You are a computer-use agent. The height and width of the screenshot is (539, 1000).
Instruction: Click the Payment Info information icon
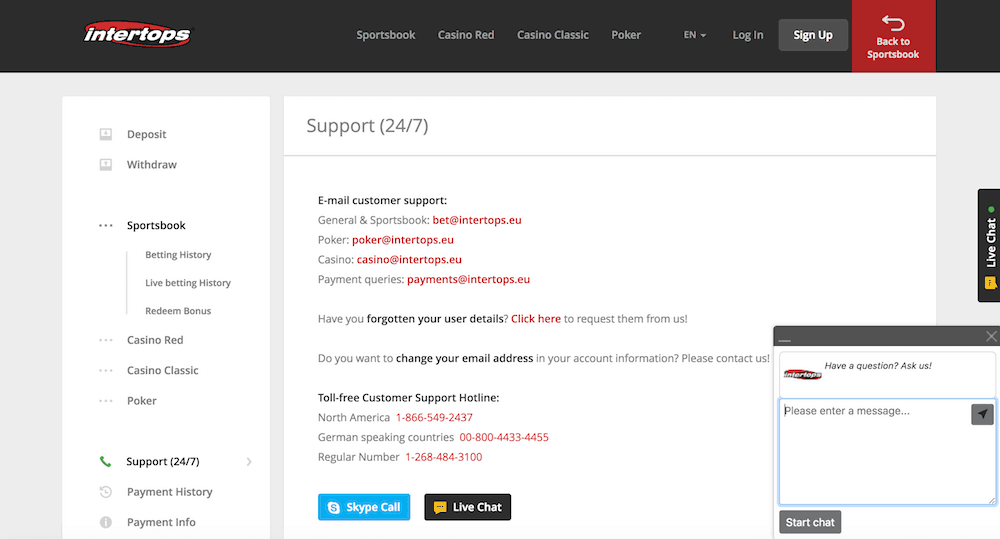[x=106, y=522]
